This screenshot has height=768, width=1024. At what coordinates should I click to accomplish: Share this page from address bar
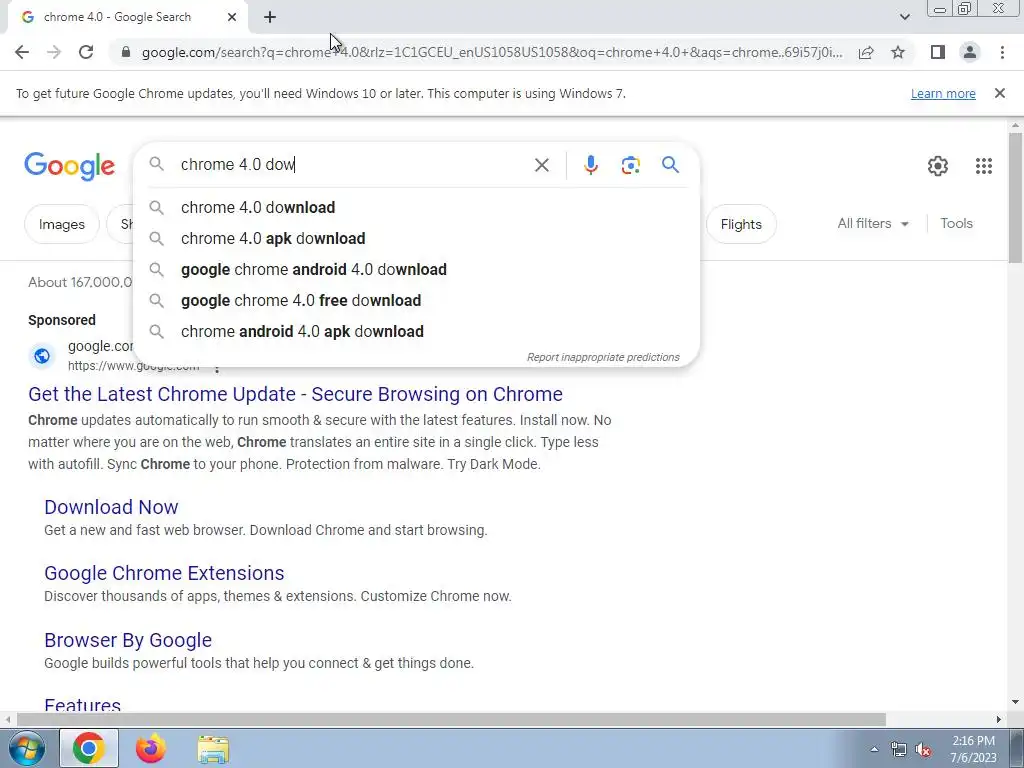pos(866,52)
